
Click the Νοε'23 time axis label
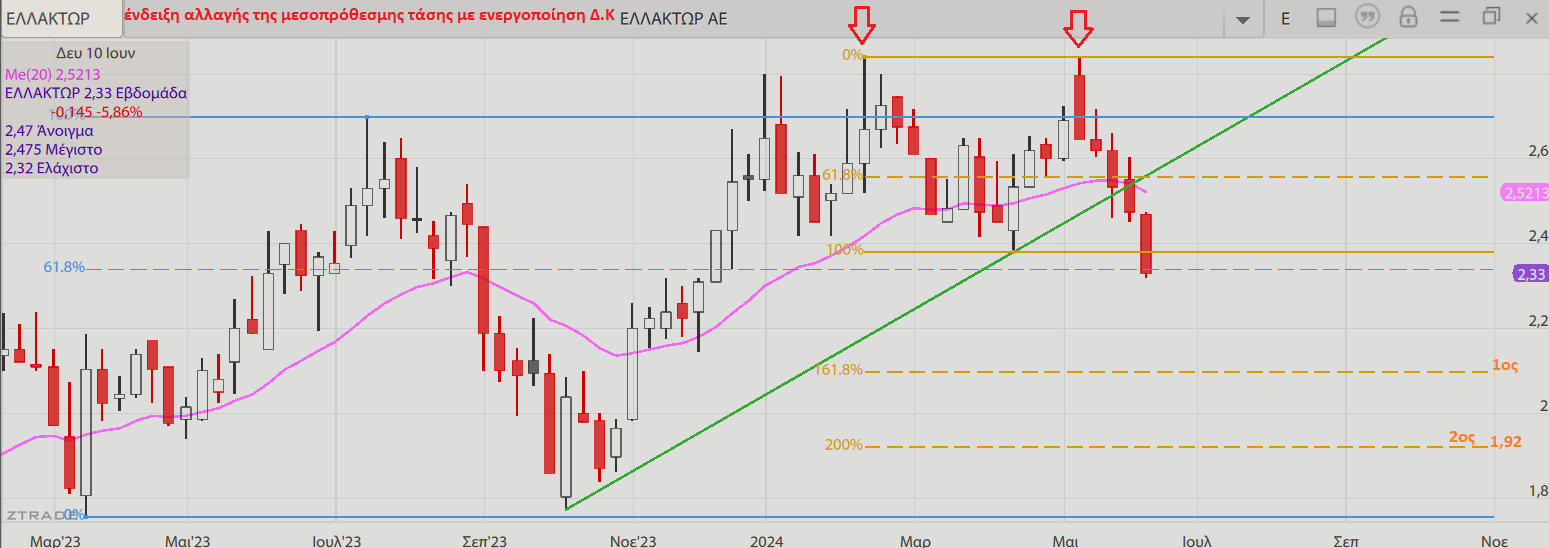pos(633,540)
